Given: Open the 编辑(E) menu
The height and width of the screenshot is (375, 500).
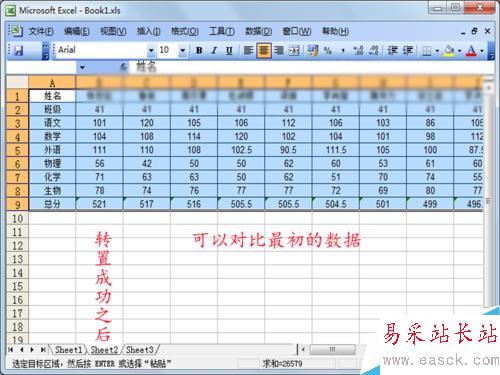Looking at the screenshot, I should (x=77, y=31).
